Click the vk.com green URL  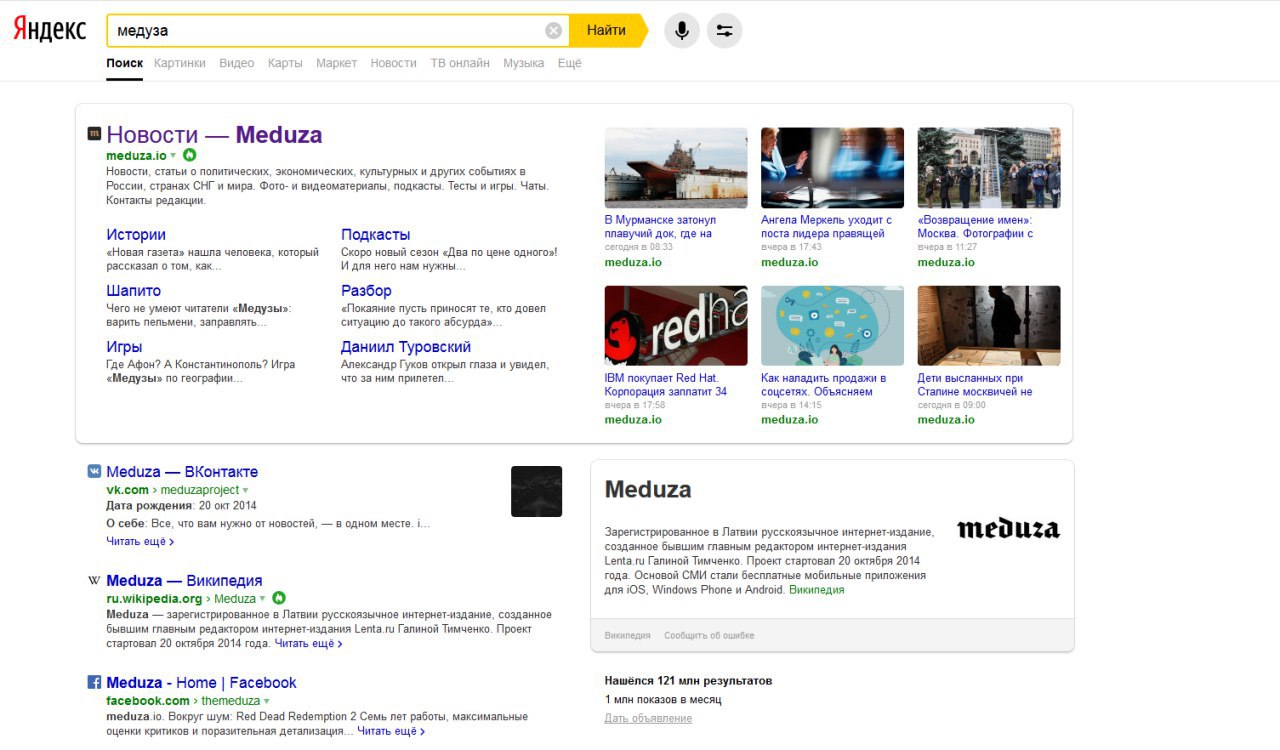coord(127,490)
